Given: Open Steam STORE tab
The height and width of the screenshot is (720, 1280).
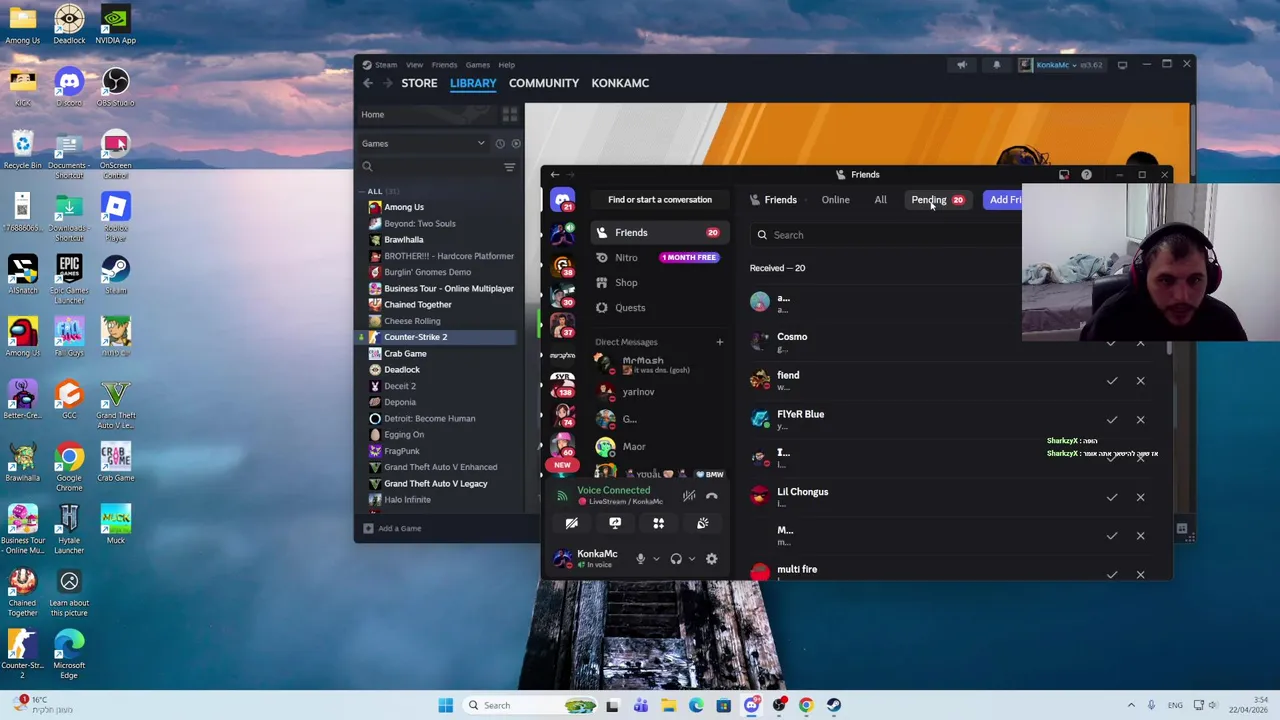Looking at the screenshot, I should pyautogui.click(x=419, y=83).
